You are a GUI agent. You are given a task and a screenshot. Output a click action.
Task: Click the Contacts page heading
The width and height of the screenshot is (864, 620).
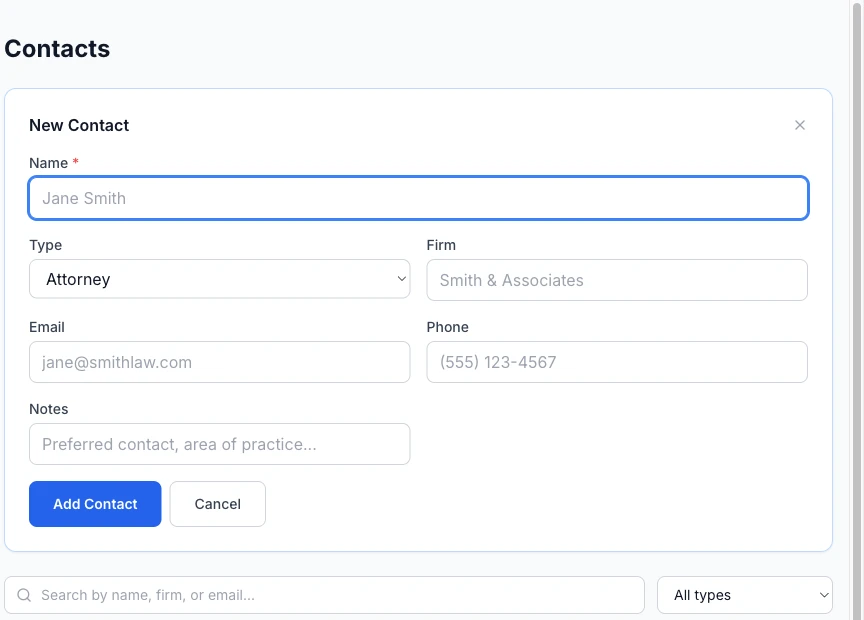pyautogui.click(x=57, y=48)
